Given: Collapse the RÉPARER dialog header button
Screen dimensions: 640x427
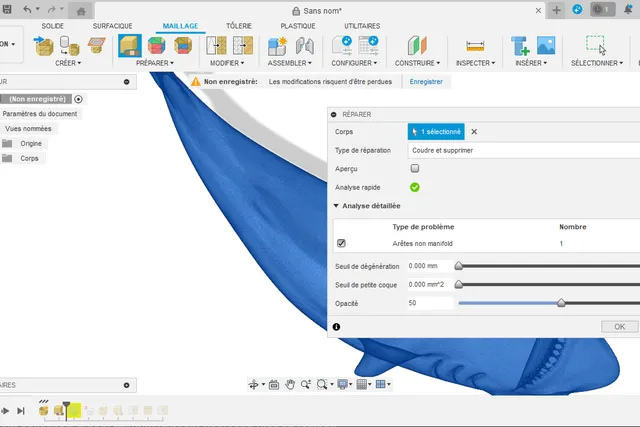Looking at the screenshot, I should tap(334, 115).
